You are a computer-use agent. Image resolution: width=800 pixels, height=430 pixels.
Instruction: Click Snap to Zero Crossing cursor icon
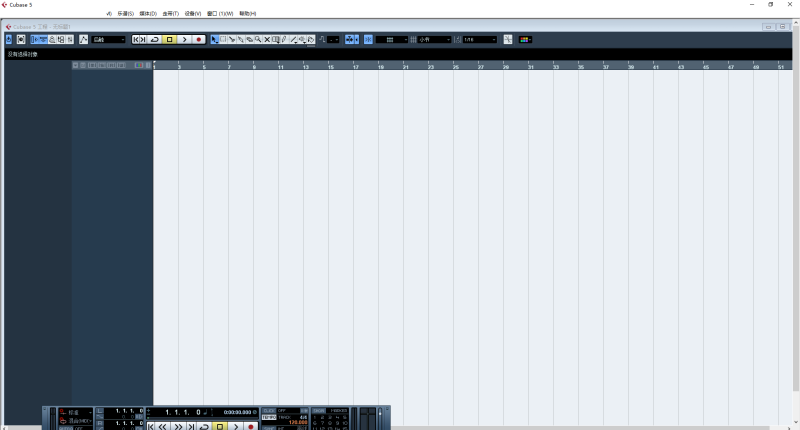pyautogui.click(x=508, y=39)
